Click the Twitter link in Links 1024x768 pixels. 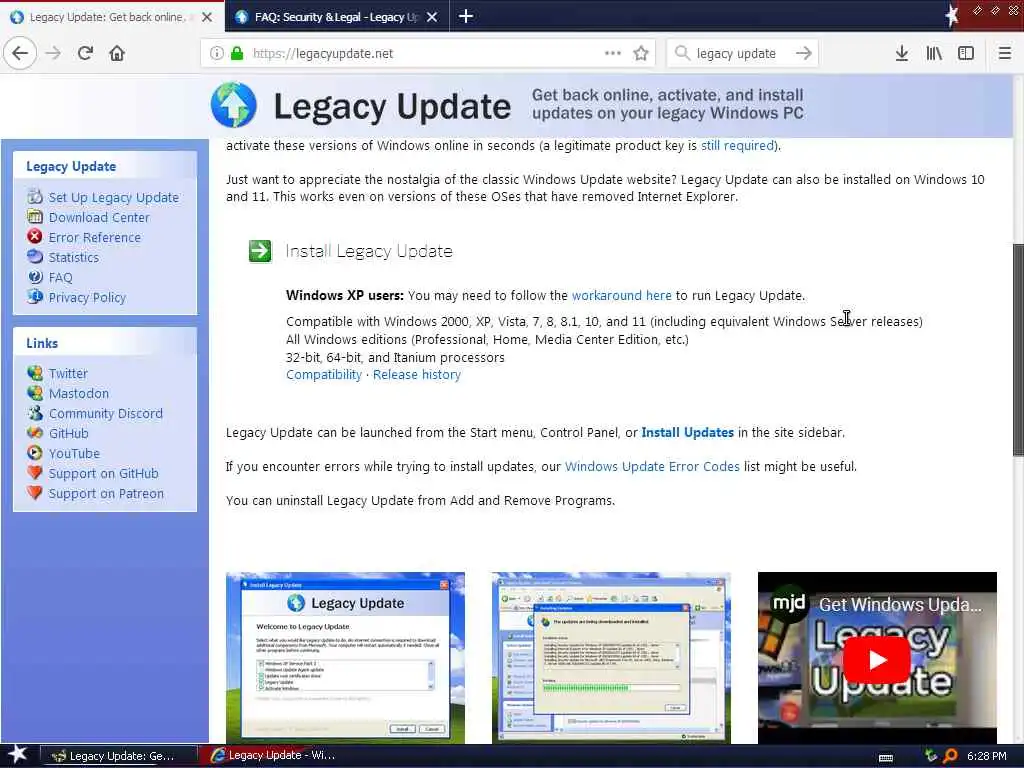(x=68, y=374)
